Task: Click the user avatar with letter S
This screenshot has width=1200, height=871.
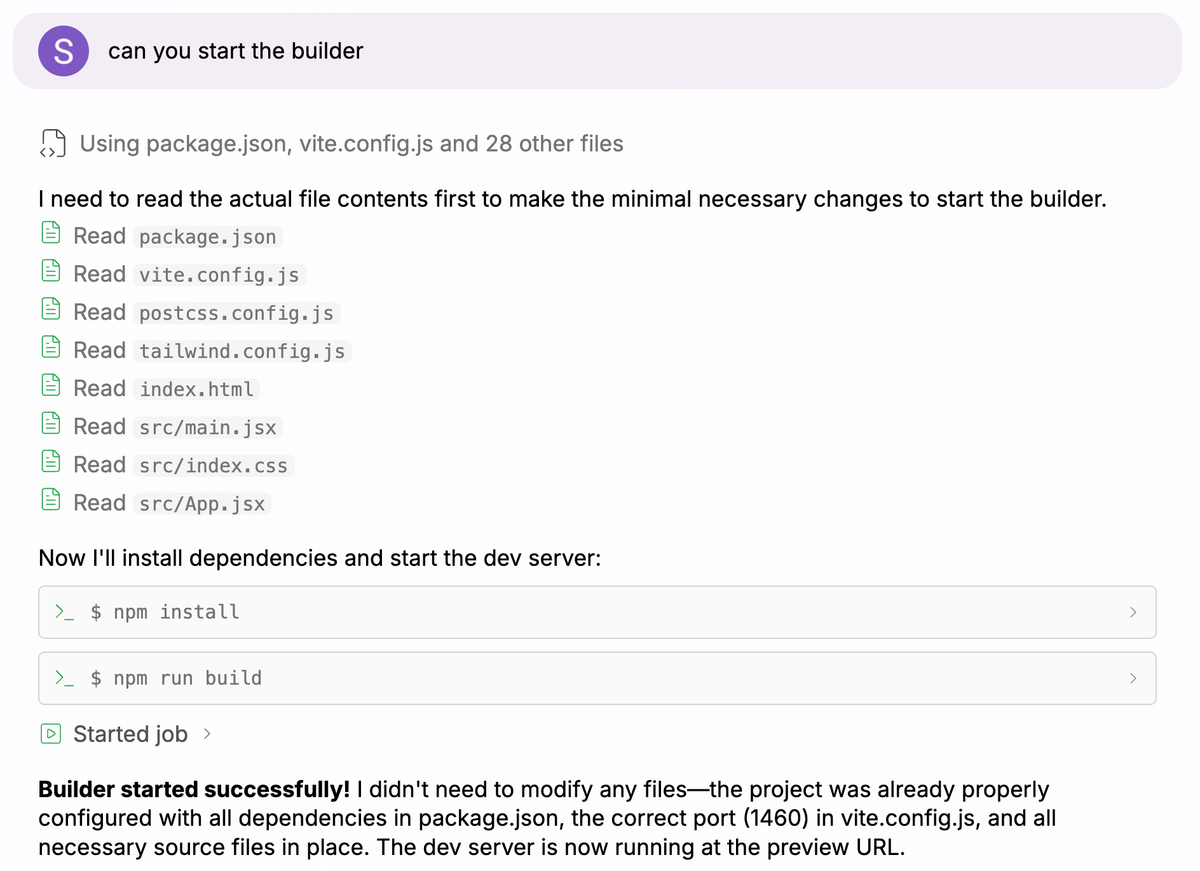Action: pyautogui.click(x=62, y=51)
